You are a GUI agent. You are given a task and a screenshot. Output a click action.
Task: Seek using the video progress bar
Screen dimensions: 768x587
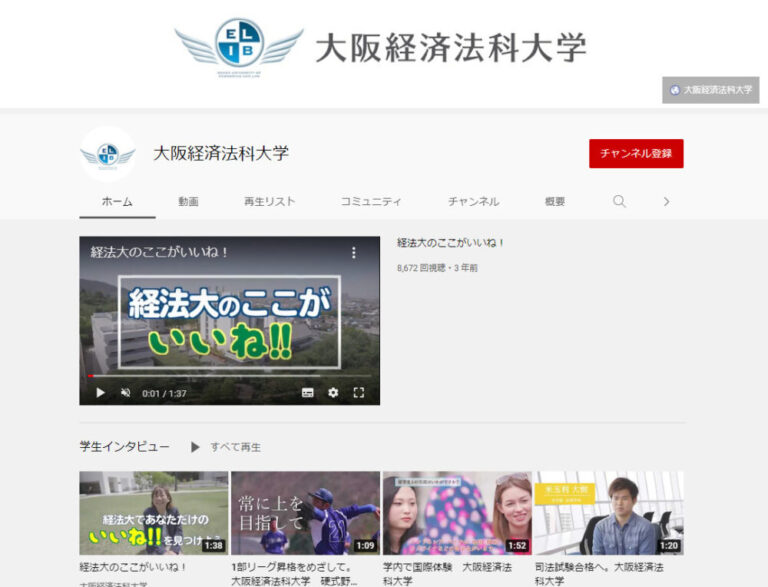coord(229,377)
